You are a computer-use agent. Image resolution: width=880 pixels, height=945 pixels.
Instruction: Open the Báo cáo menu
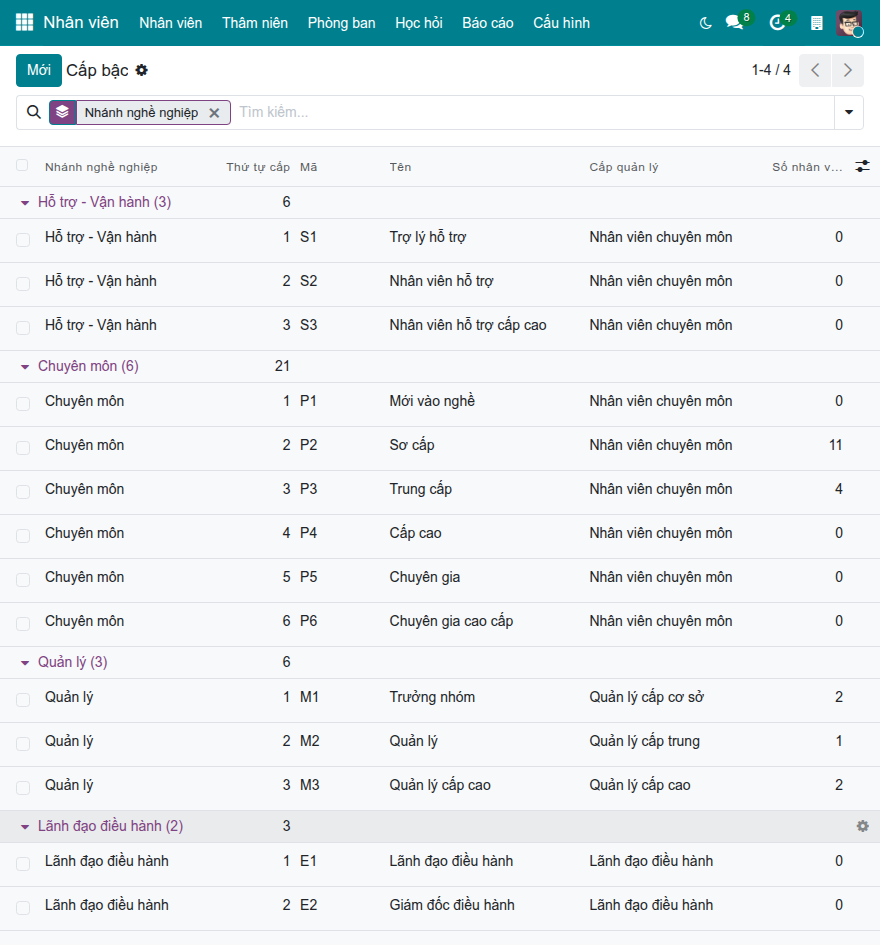point(488,23)
